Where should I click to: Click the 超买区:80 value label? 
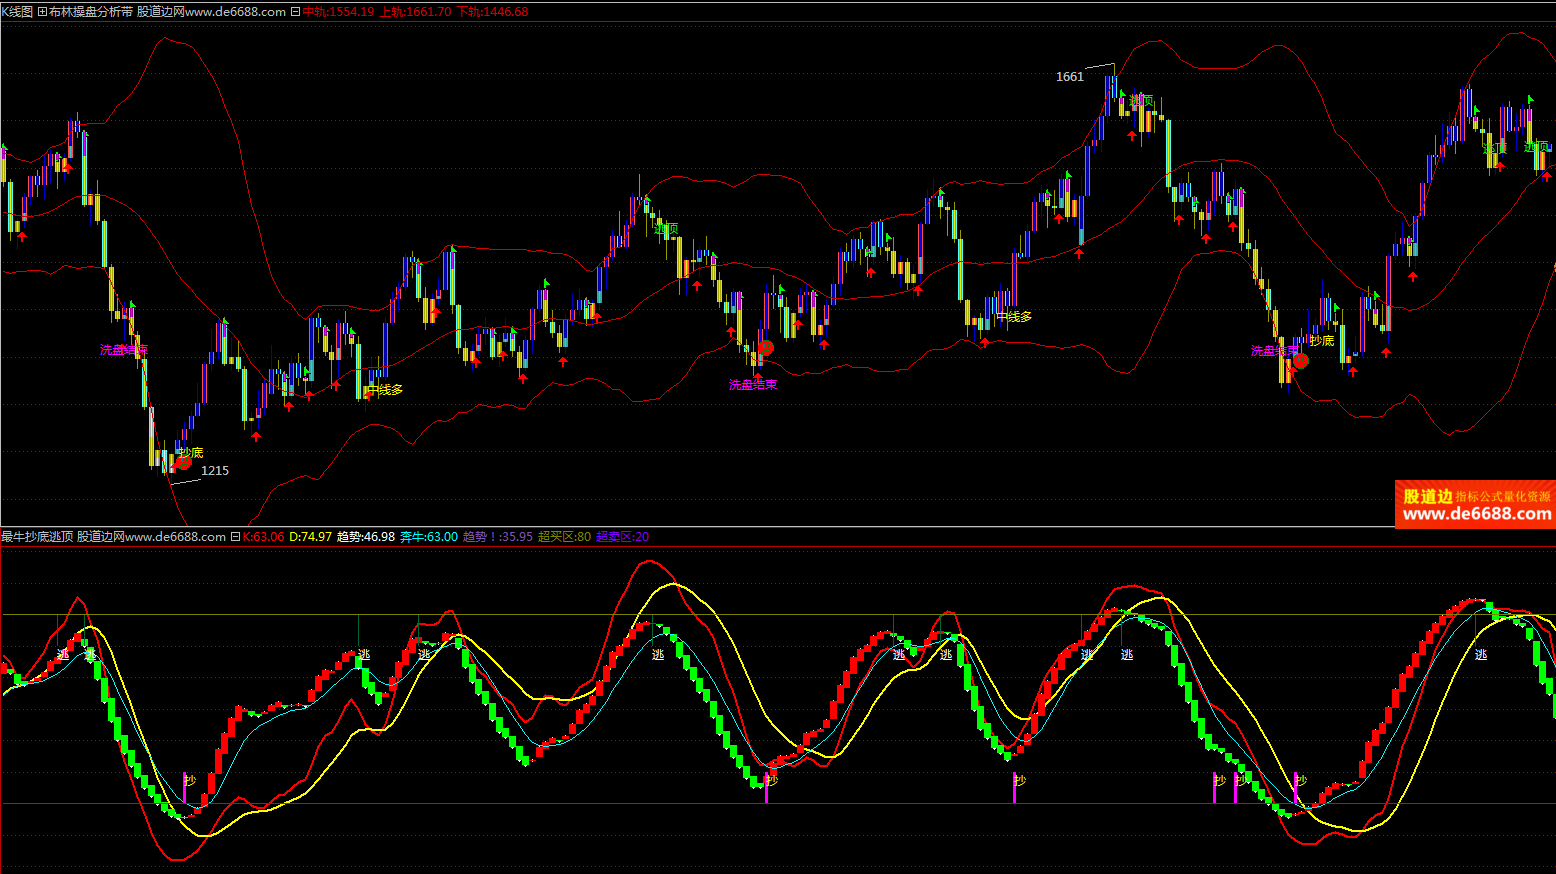point(564,537)
